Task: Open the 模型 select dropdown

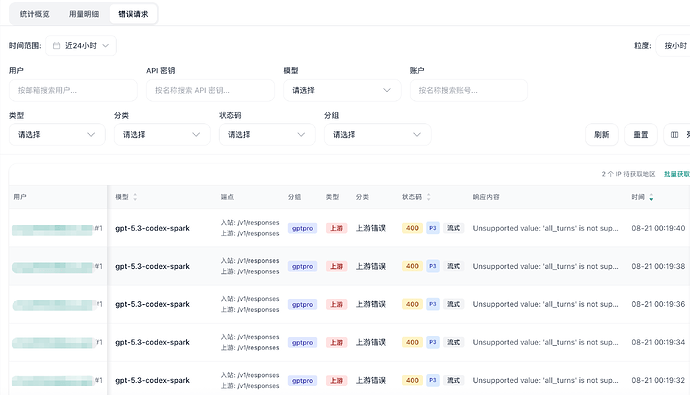Action: 342,91
